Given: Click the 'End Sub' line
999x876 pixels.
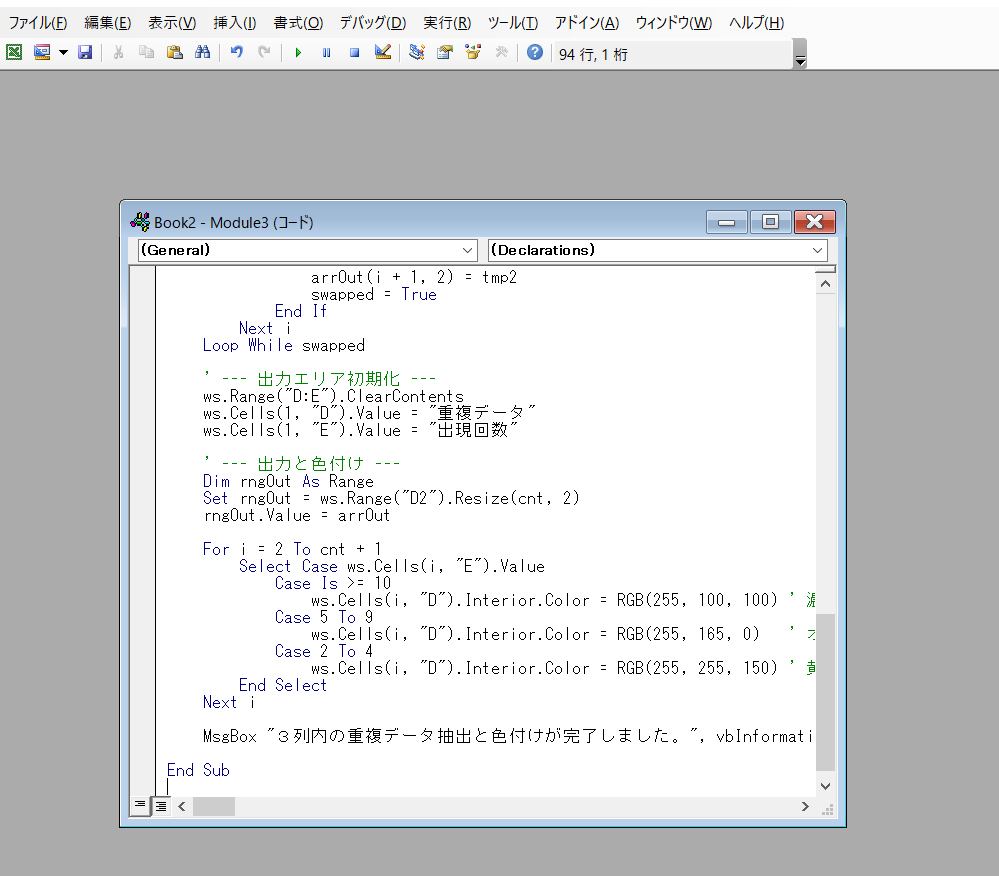Looking at the screenshot, I should [198, 770].
